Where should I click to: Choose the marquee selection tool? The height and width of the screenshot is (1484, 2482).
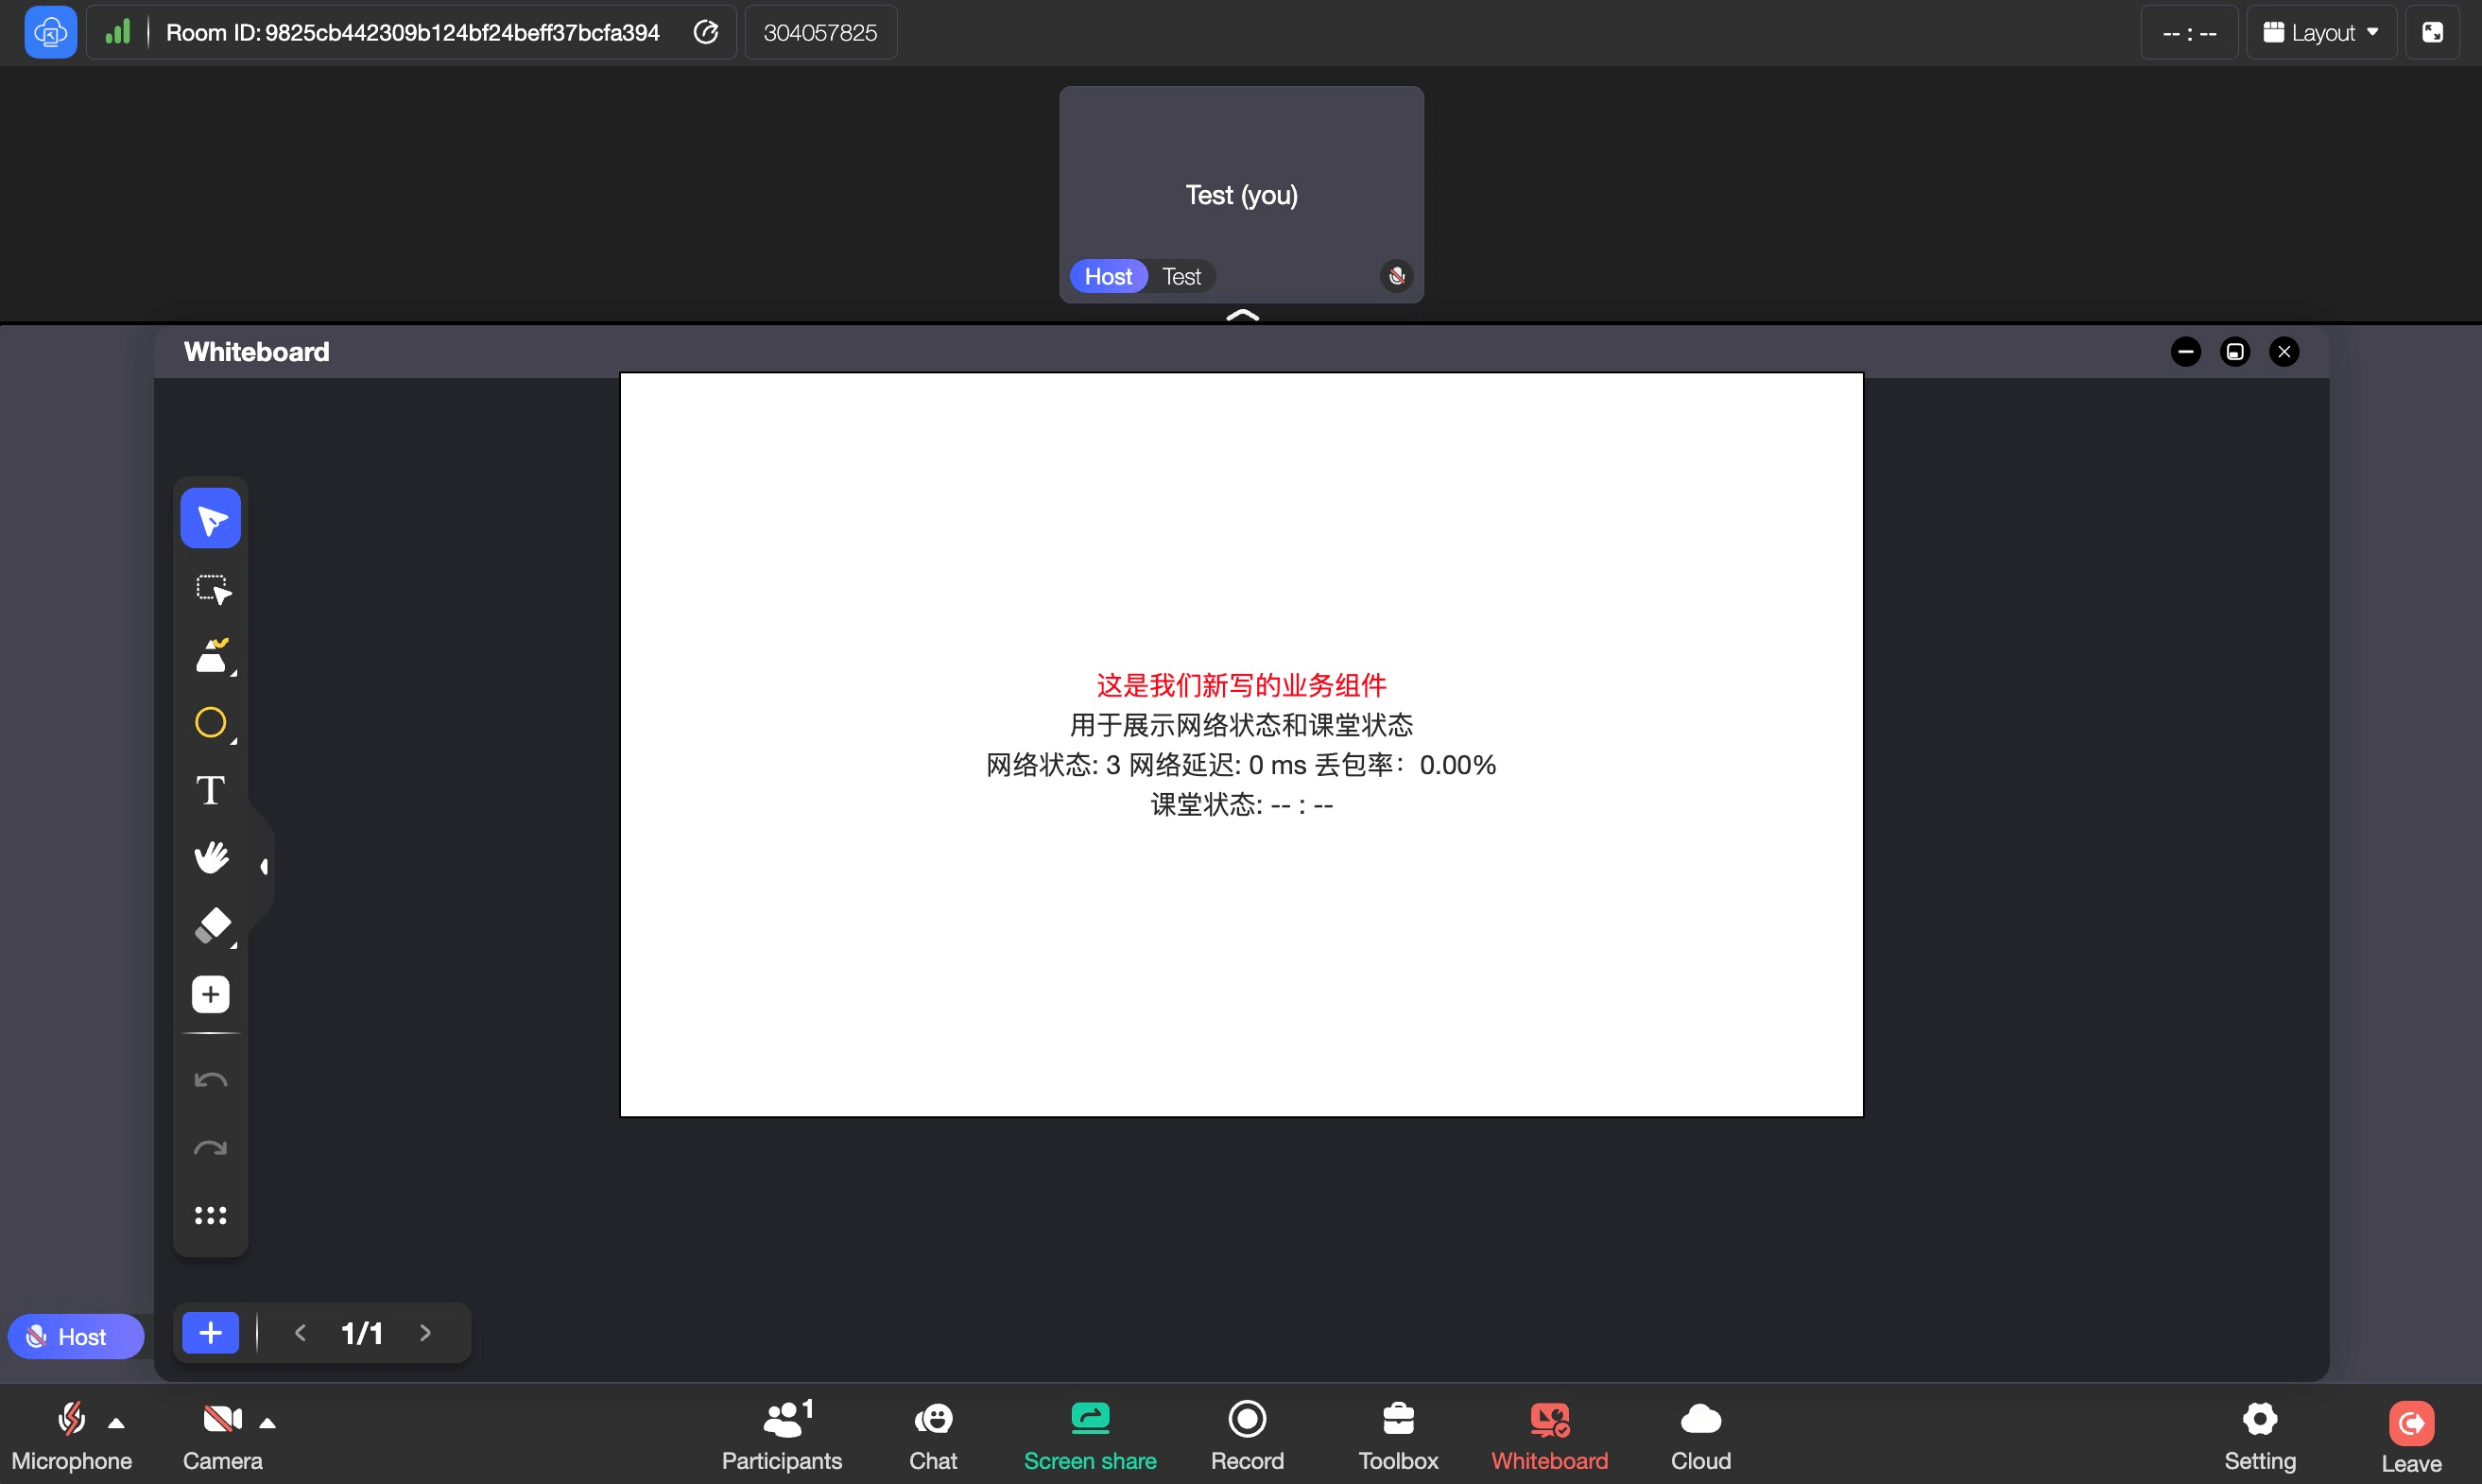point(212,589)
